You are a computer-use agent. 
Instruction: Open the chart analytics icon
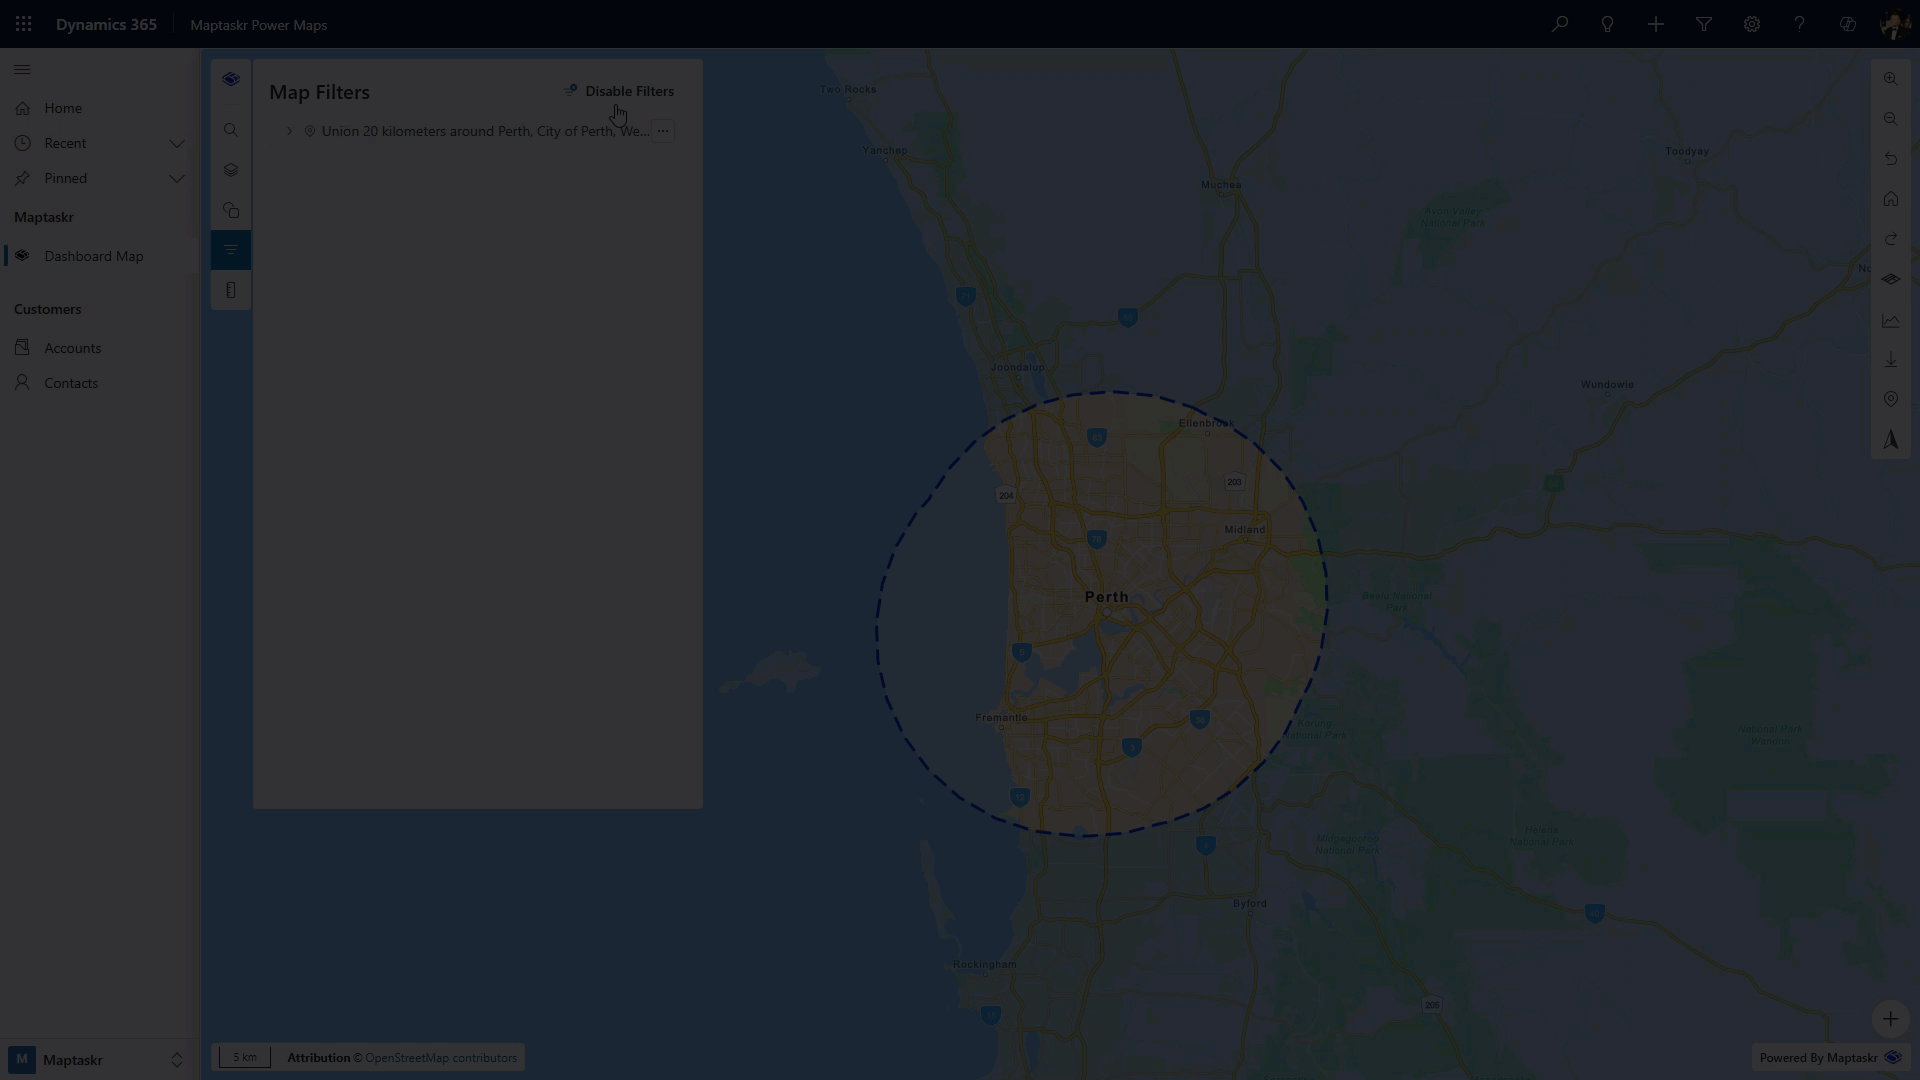pyautogui.click(x=1890, y=321)
